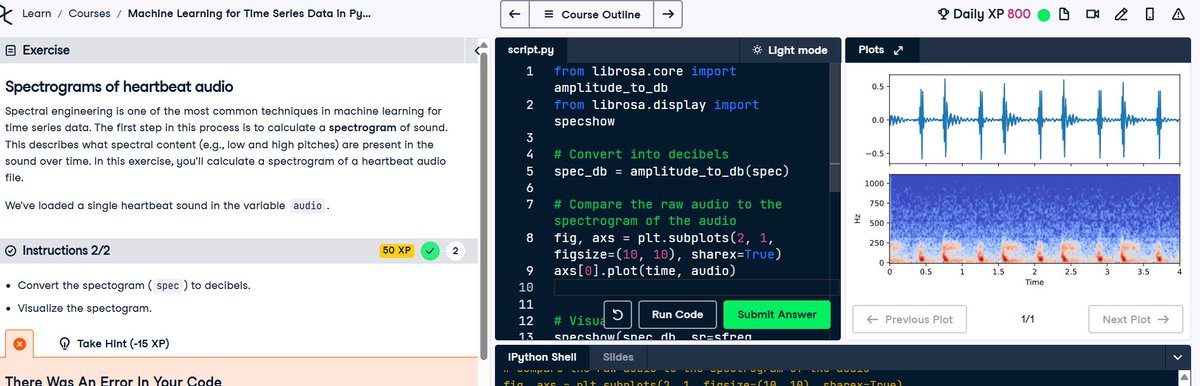
Task: Click Take Hint (-15 XP)
Action: click(115, 344)
